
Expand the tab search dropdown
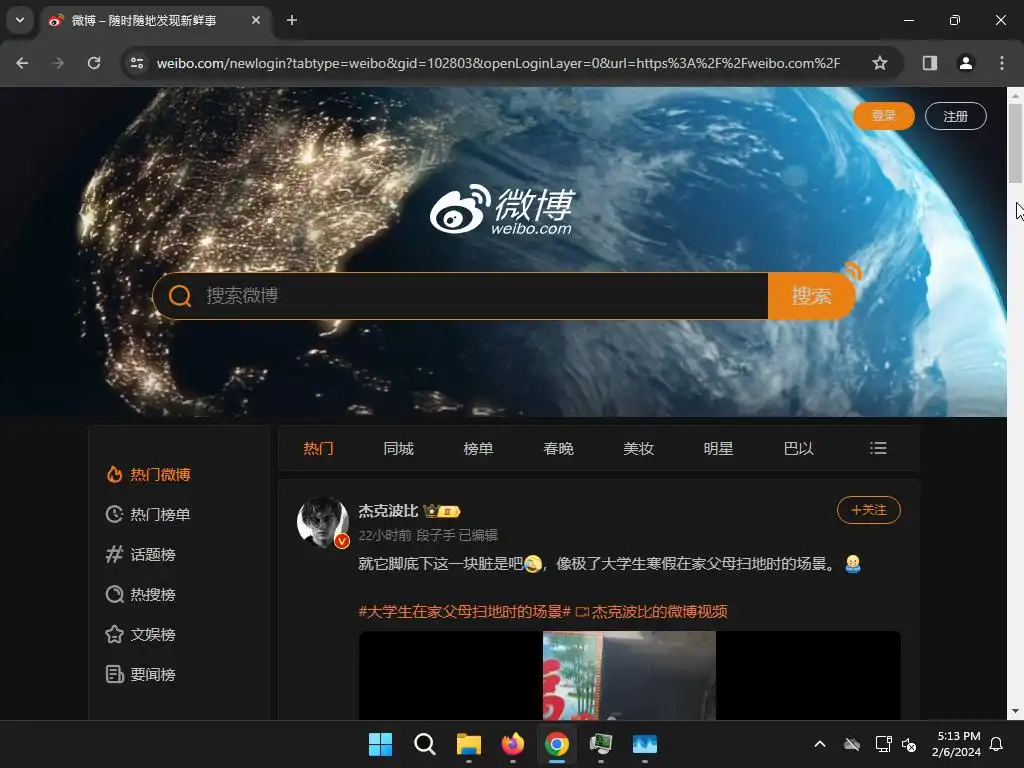20,20
